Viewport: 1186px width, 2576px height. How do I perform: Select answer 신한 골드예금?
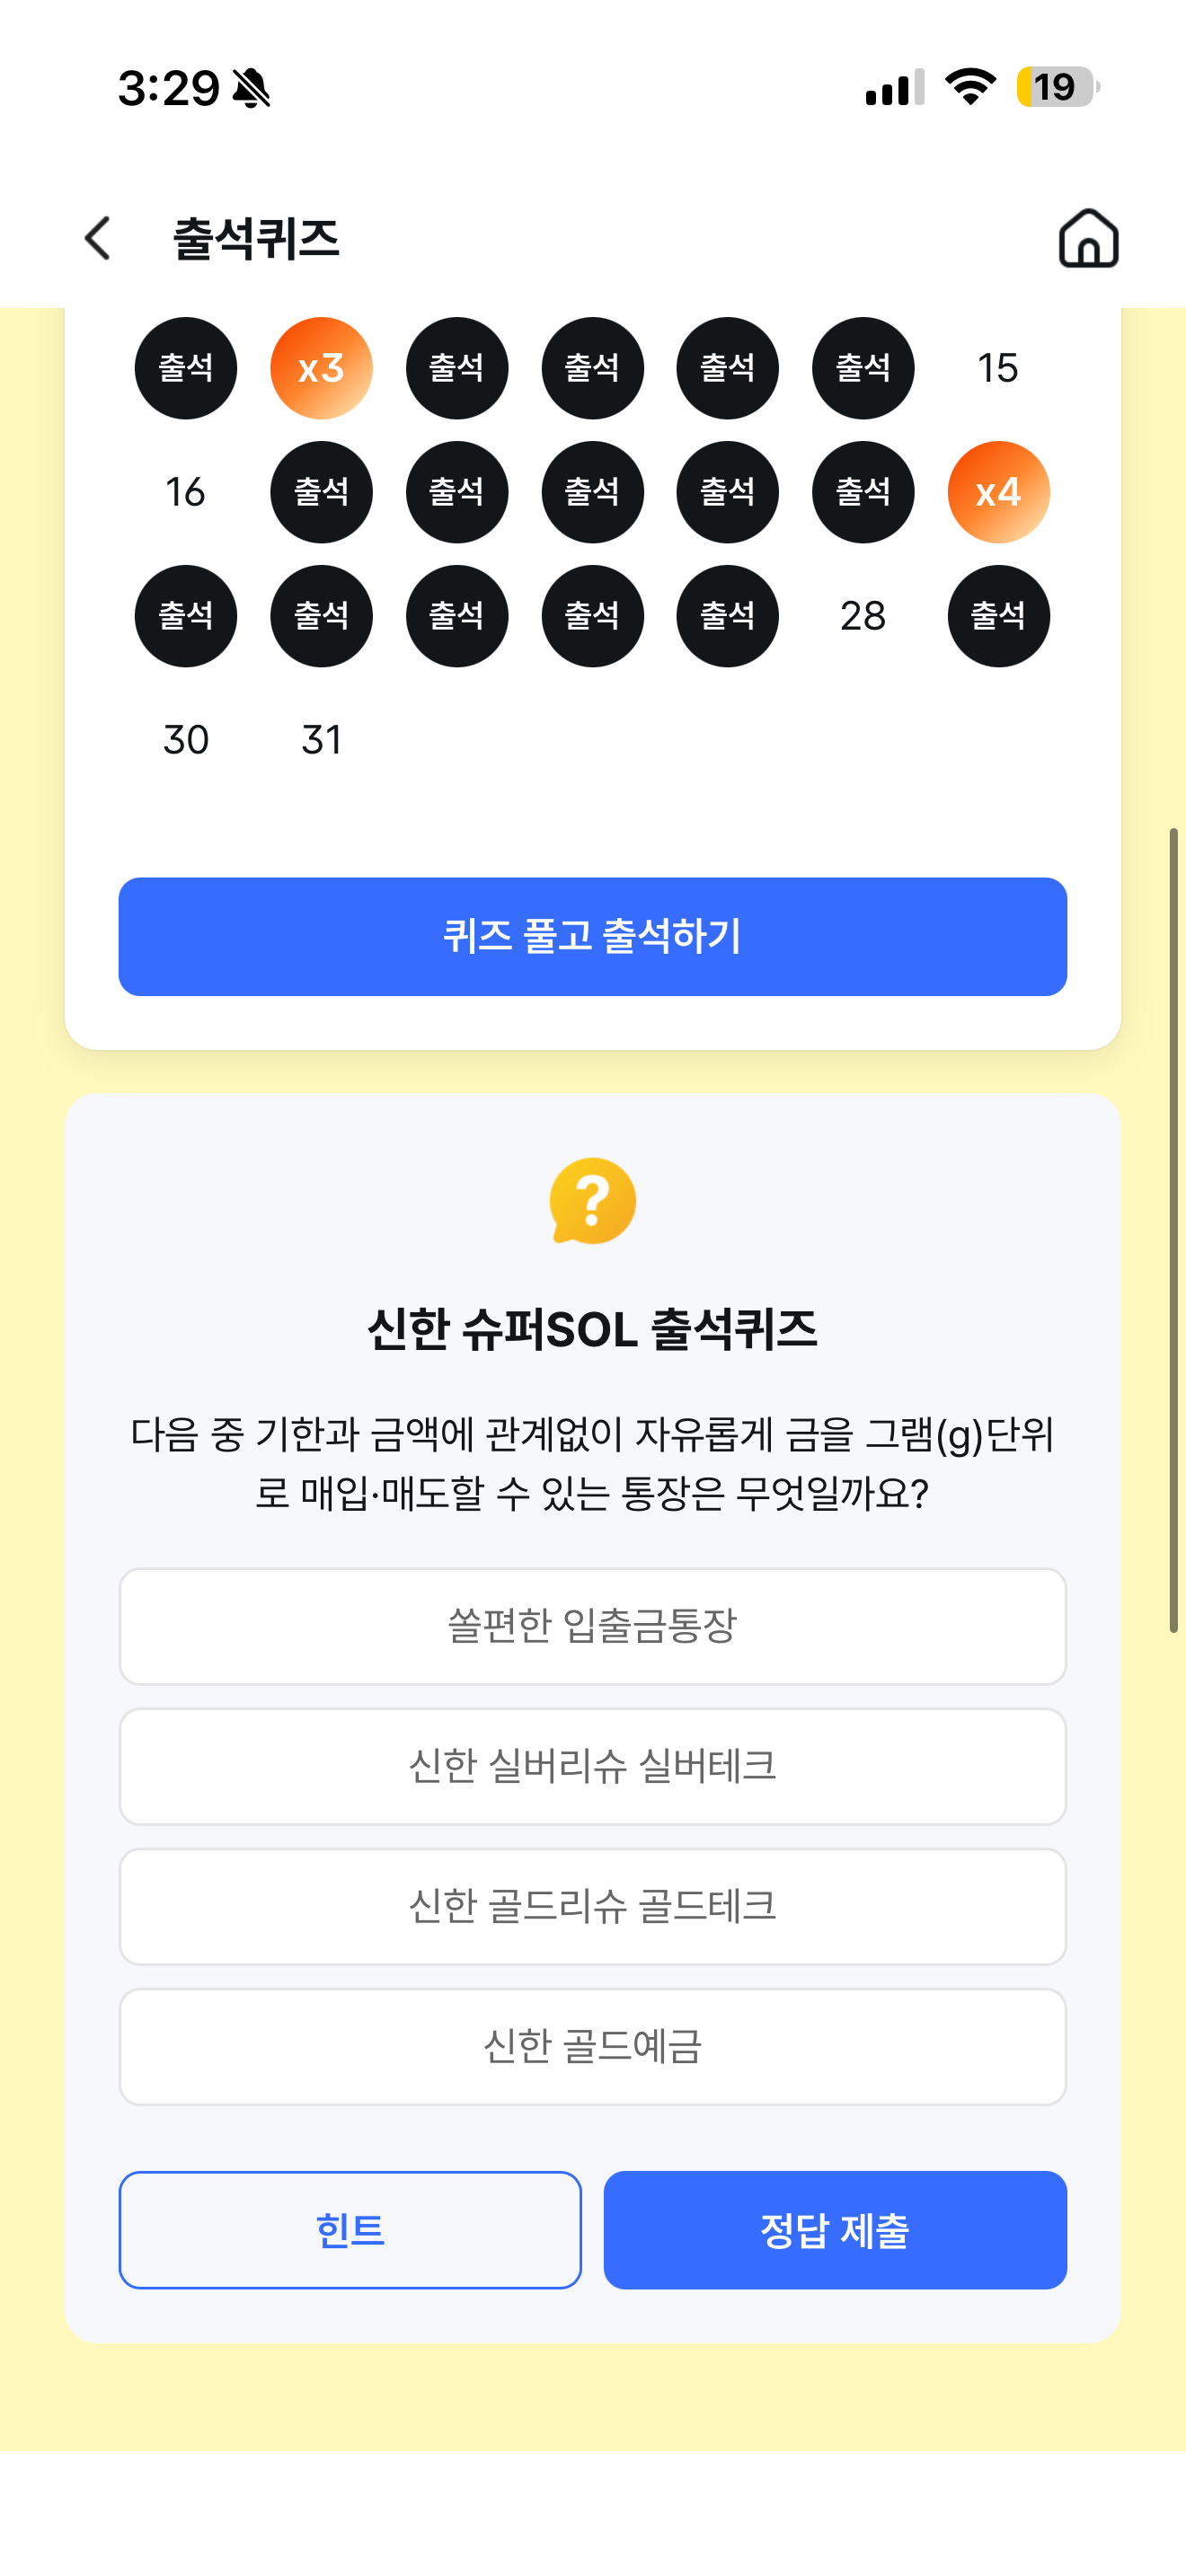592,2046
